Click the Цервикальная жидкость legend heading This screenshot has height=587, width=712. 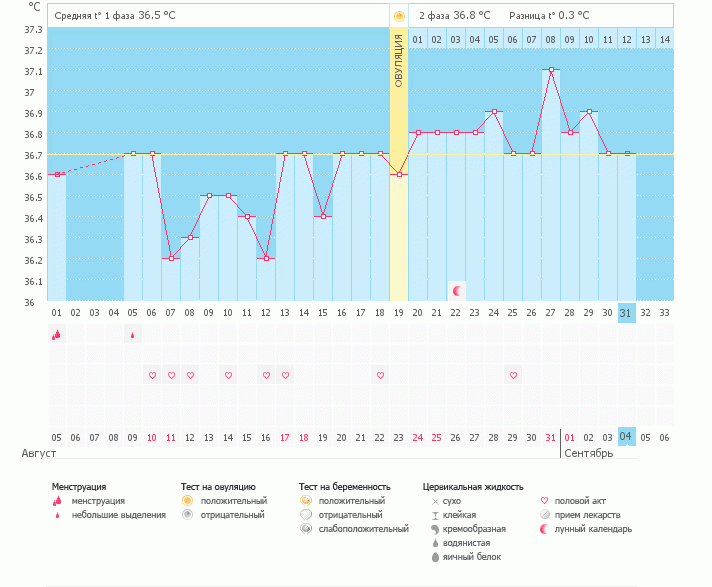(473, 487)
